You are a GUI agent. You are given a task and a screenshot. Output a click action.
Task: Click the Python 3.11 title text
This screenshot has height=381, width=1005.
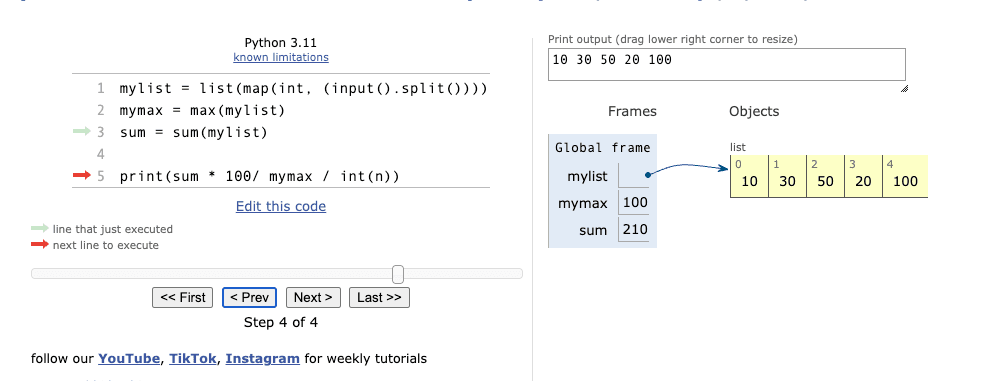pos(281,43)
